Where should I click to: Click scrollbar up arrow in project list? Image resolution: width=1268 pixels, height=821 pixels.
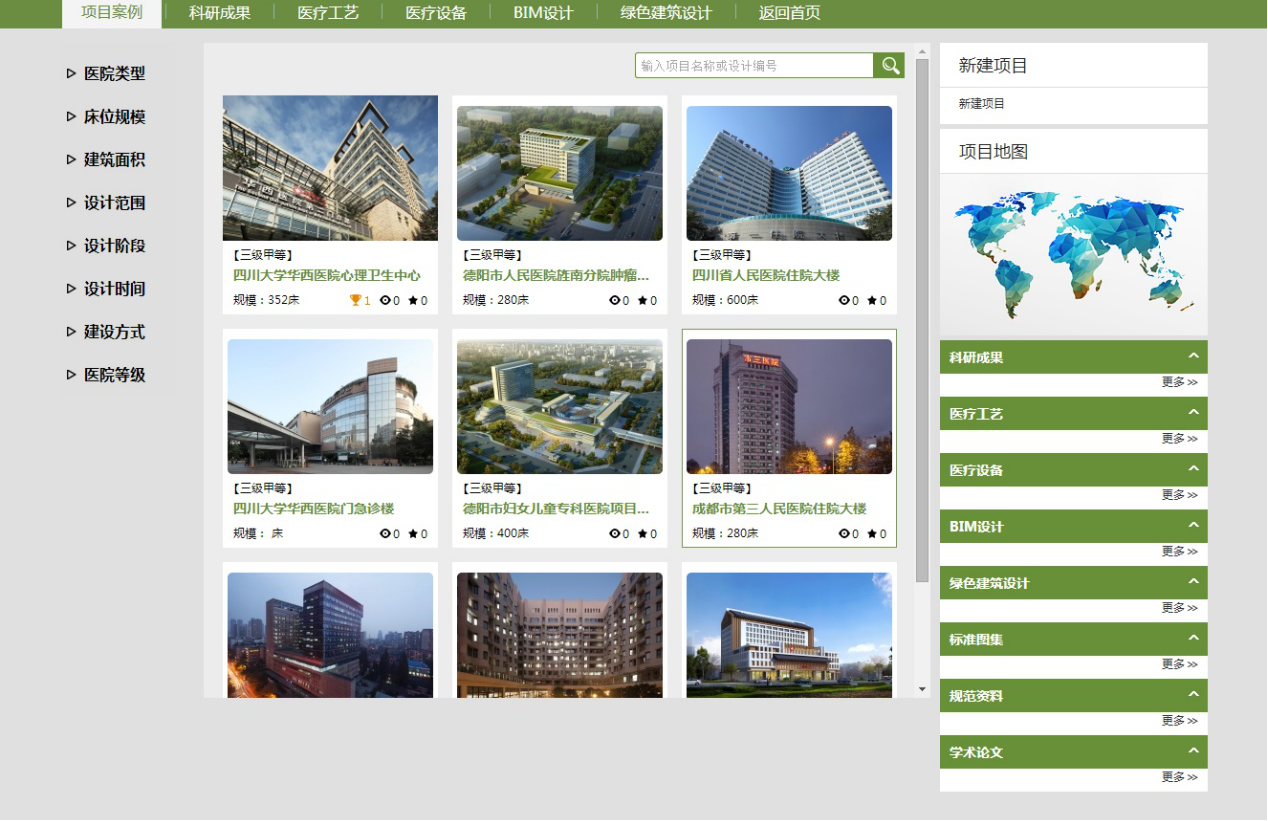pyautogui.click(x=922, y=50)
